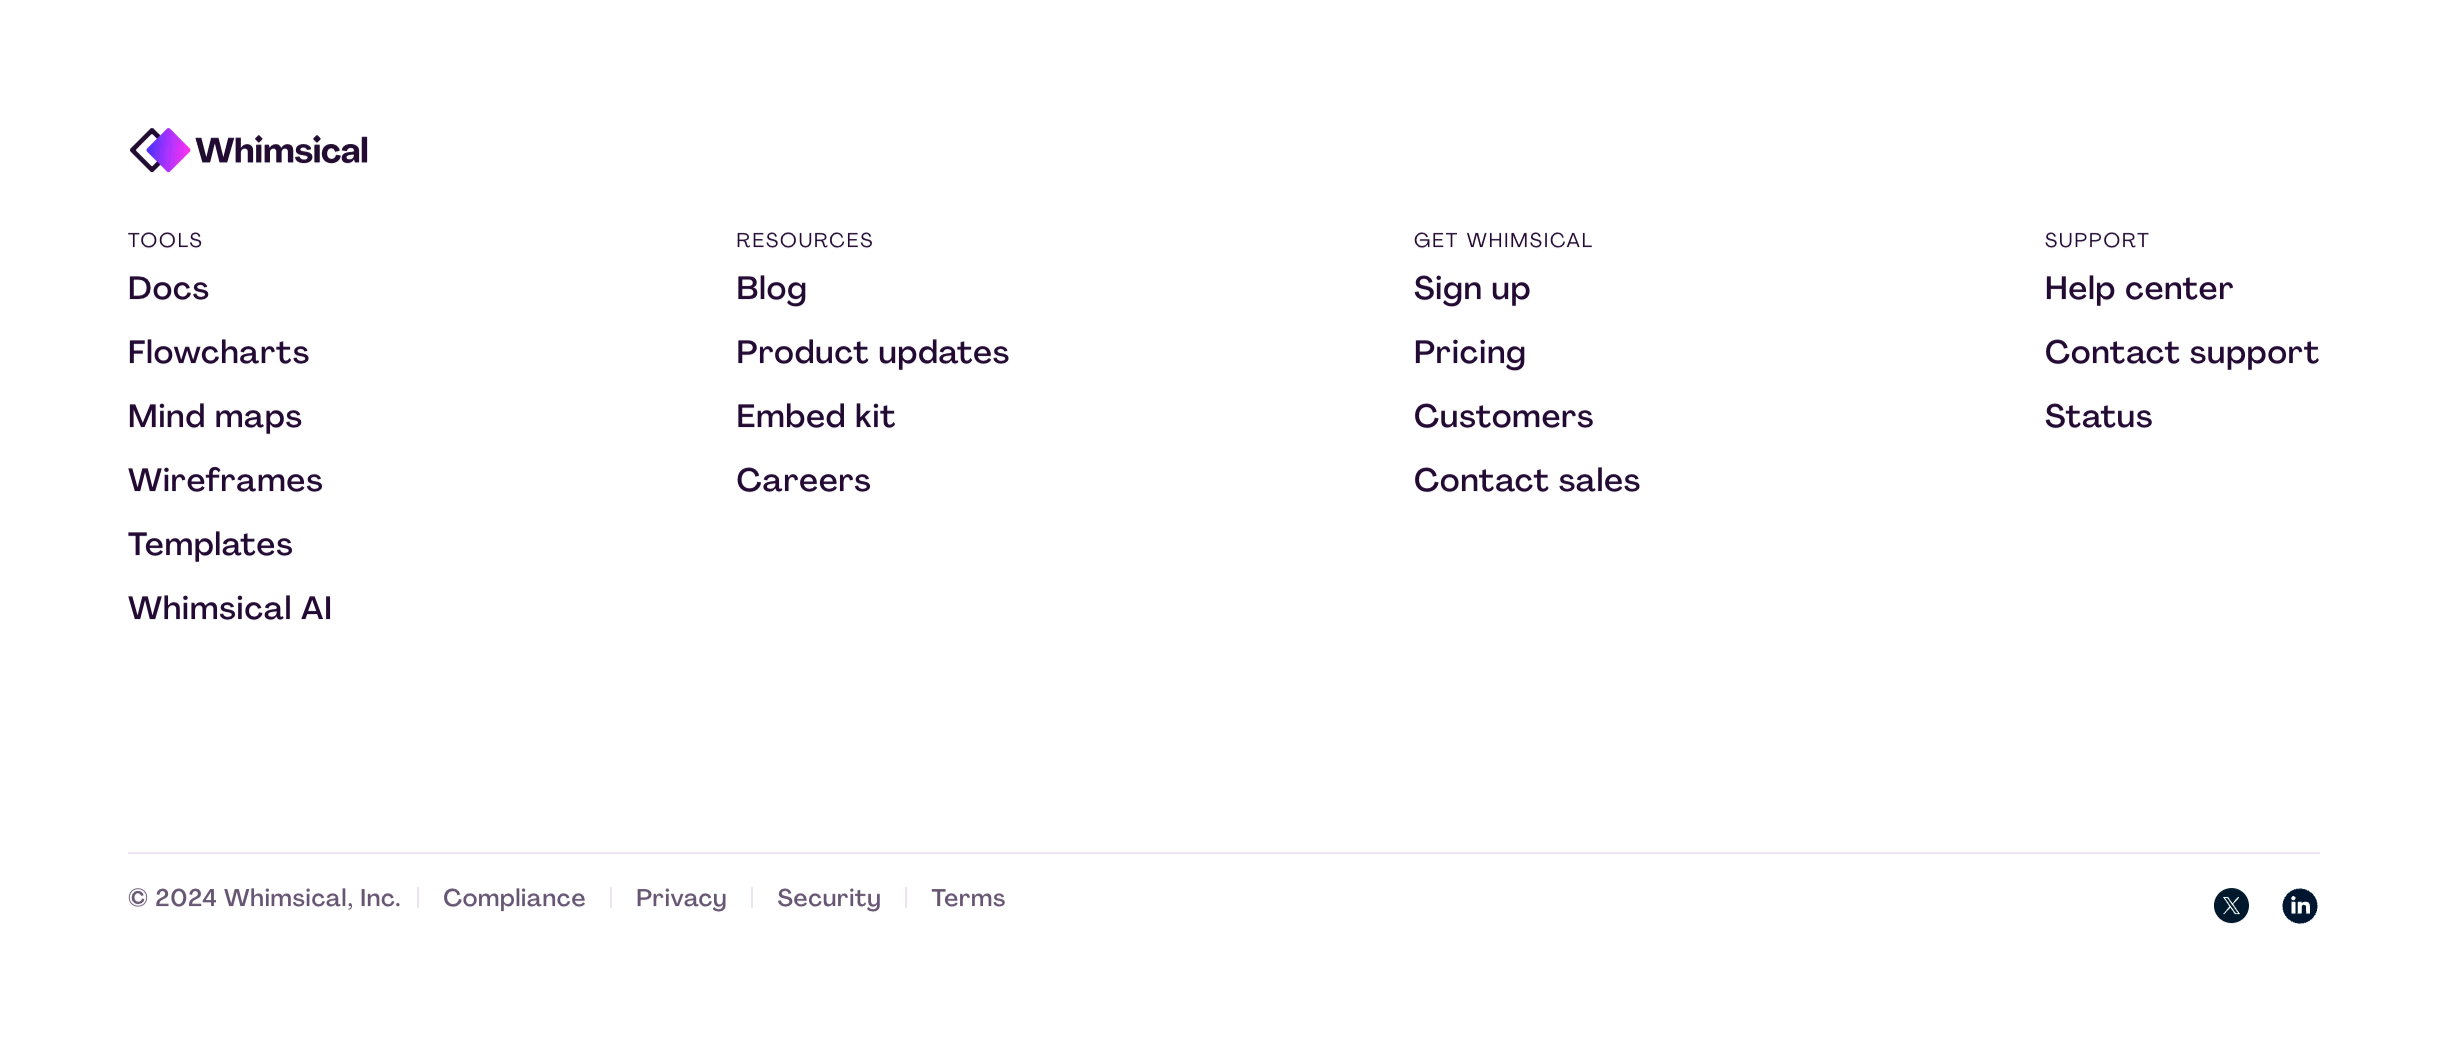Screen dimensions: 2448x1053
Task: Select the Mind maps link
Action: coord(215,417)
